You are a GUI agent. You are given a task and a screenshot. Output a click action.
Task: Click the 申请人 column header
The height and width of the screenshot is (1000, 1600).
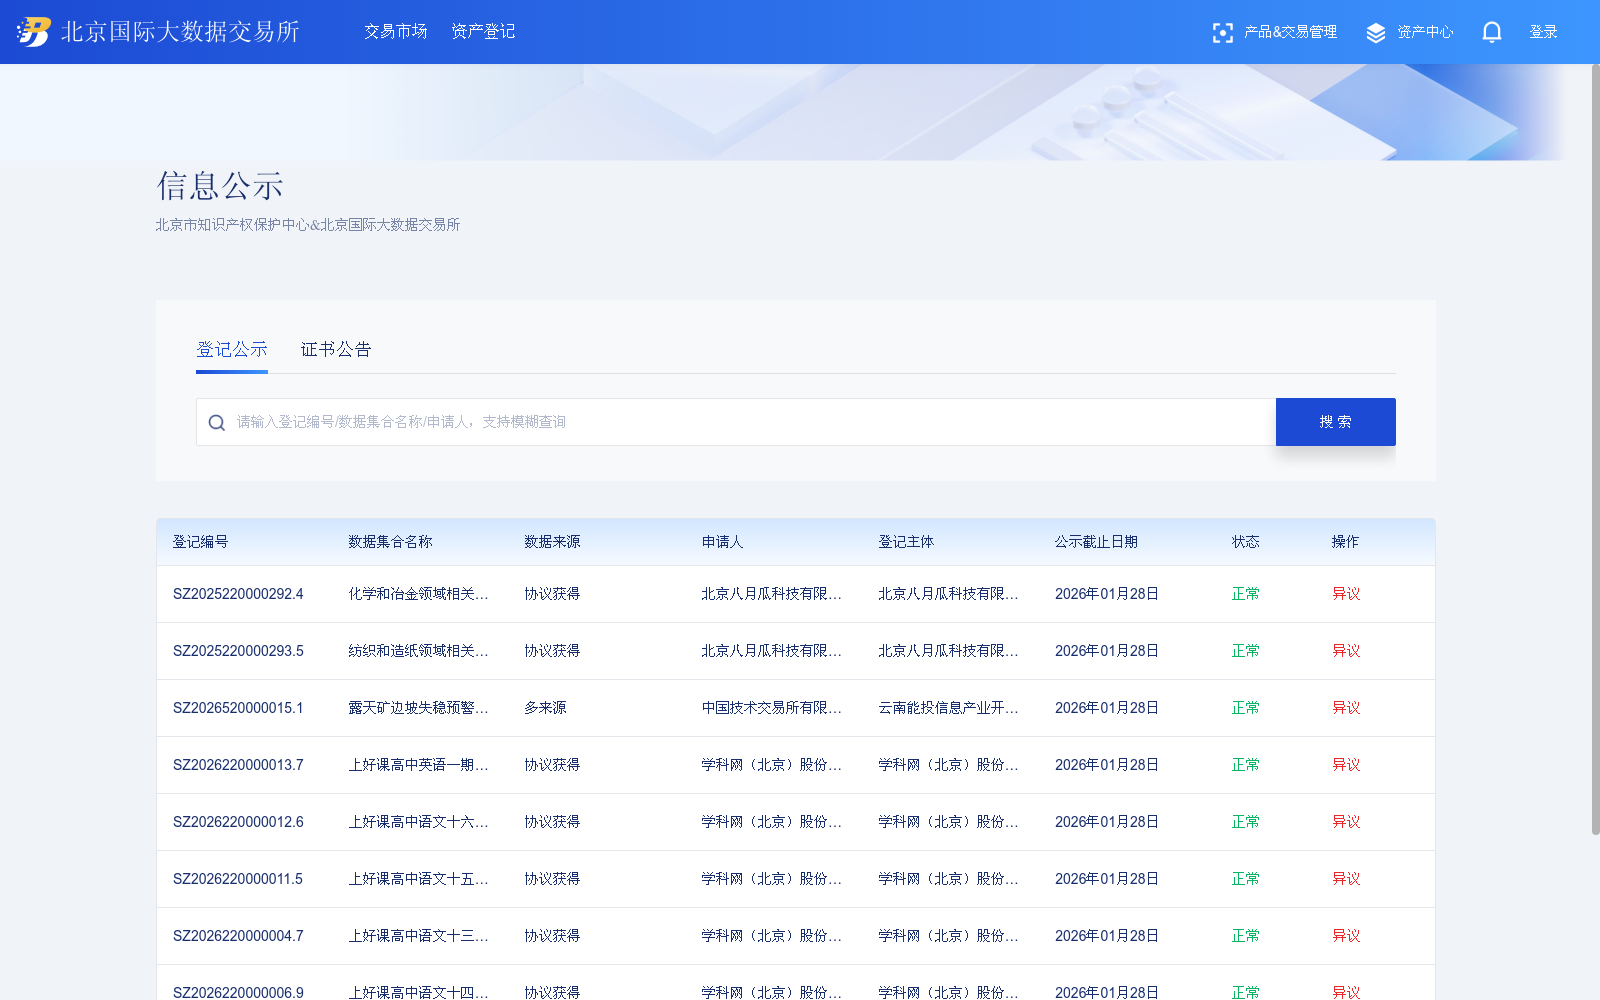coord(722,542)
